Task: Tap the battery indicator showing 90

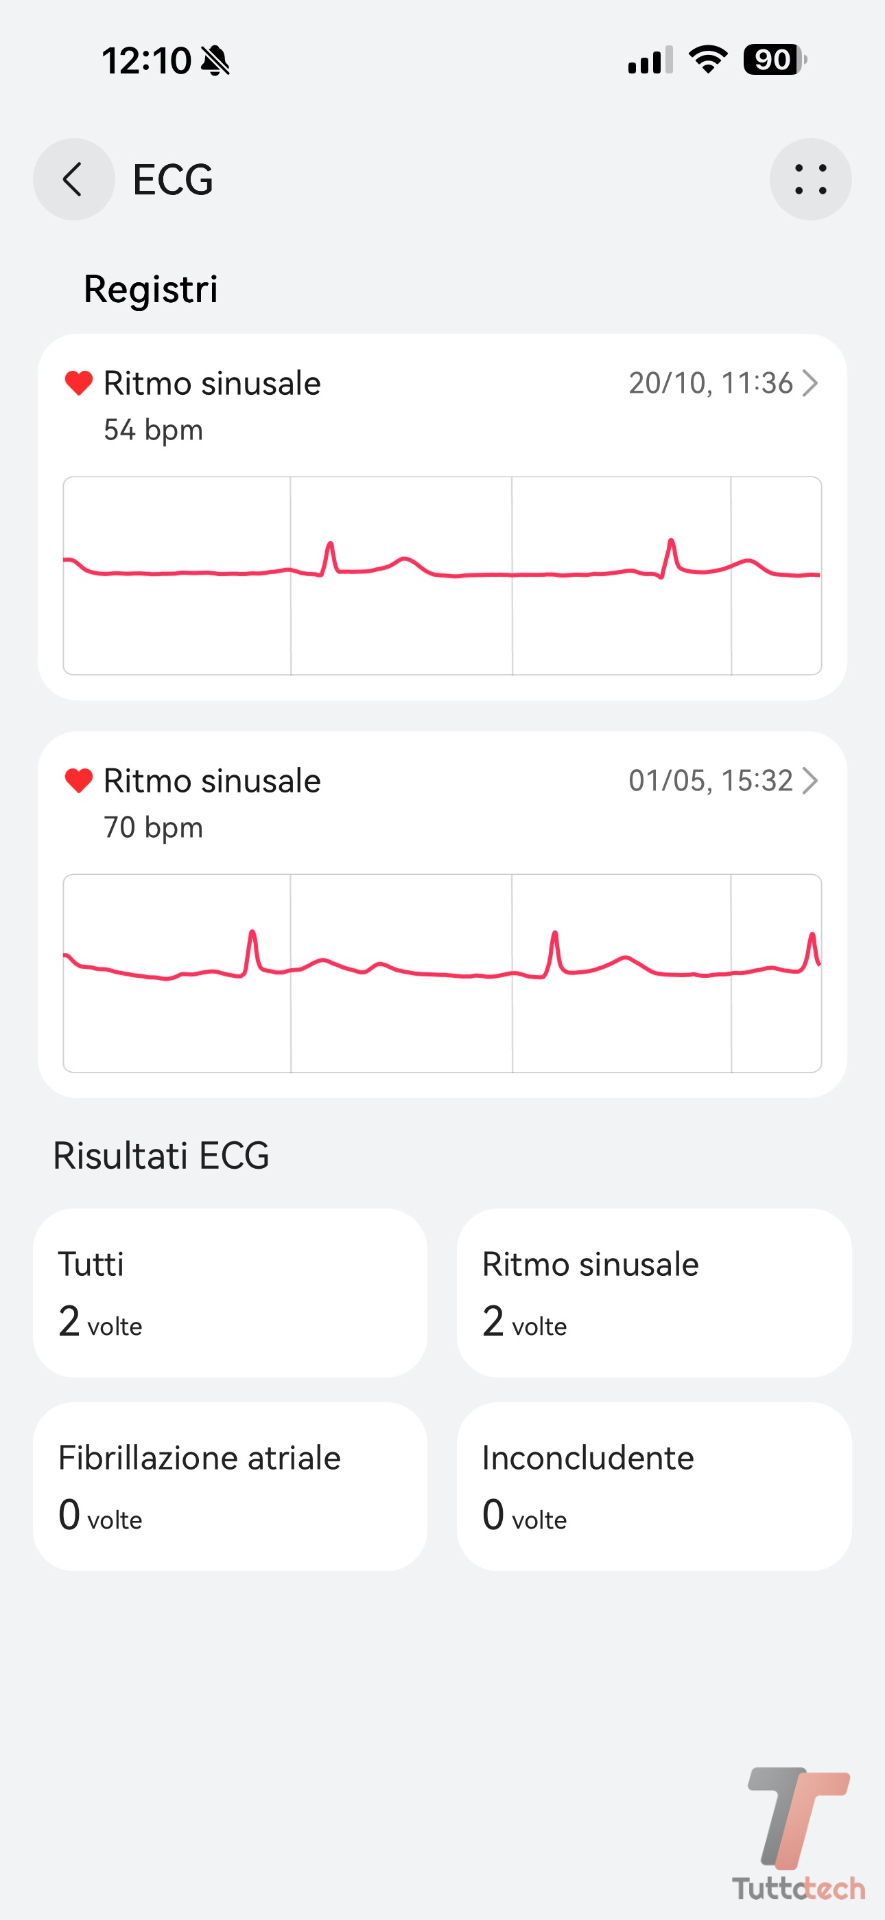Action: click(774, 60)
